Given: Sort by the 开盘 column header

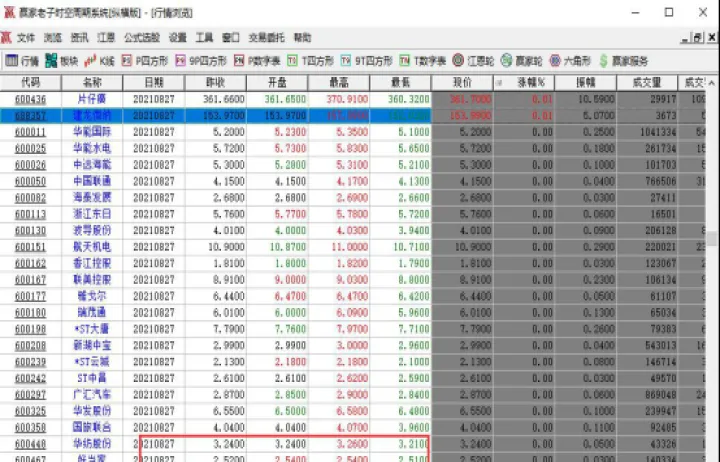Looking at the screenshot, I should [277, 83].
